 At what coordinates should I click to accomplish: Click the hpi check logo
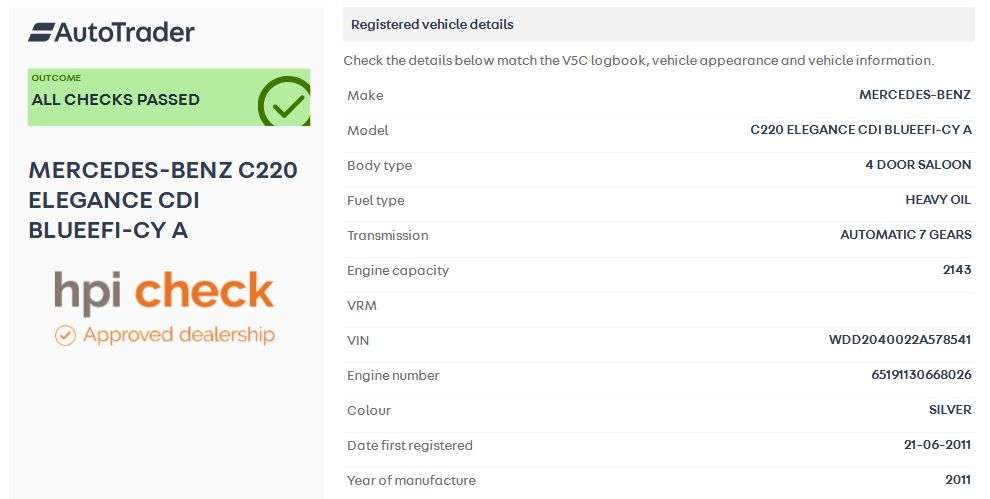point(164,291)
